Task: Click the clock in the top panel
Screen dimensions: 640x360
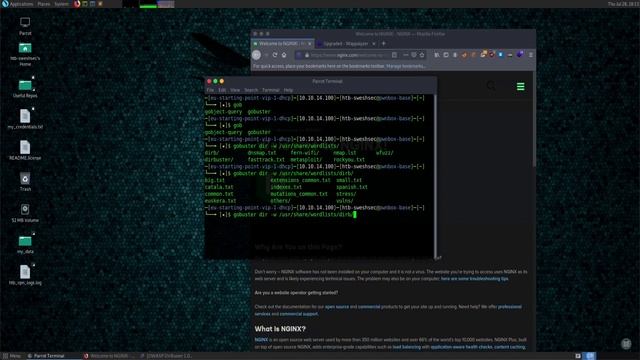Action: click(622, 4)
